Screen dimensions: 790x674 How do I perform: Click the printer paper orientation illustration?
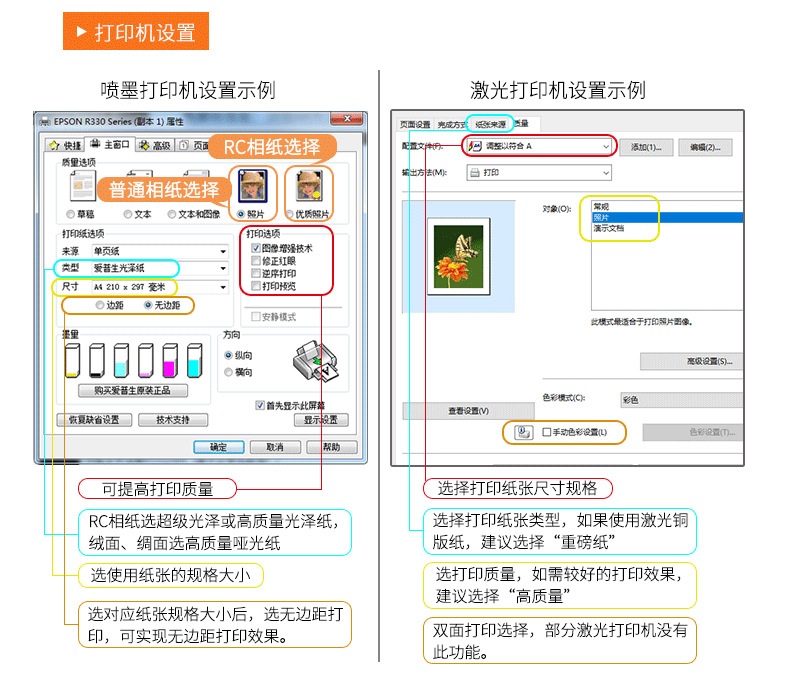315,362
